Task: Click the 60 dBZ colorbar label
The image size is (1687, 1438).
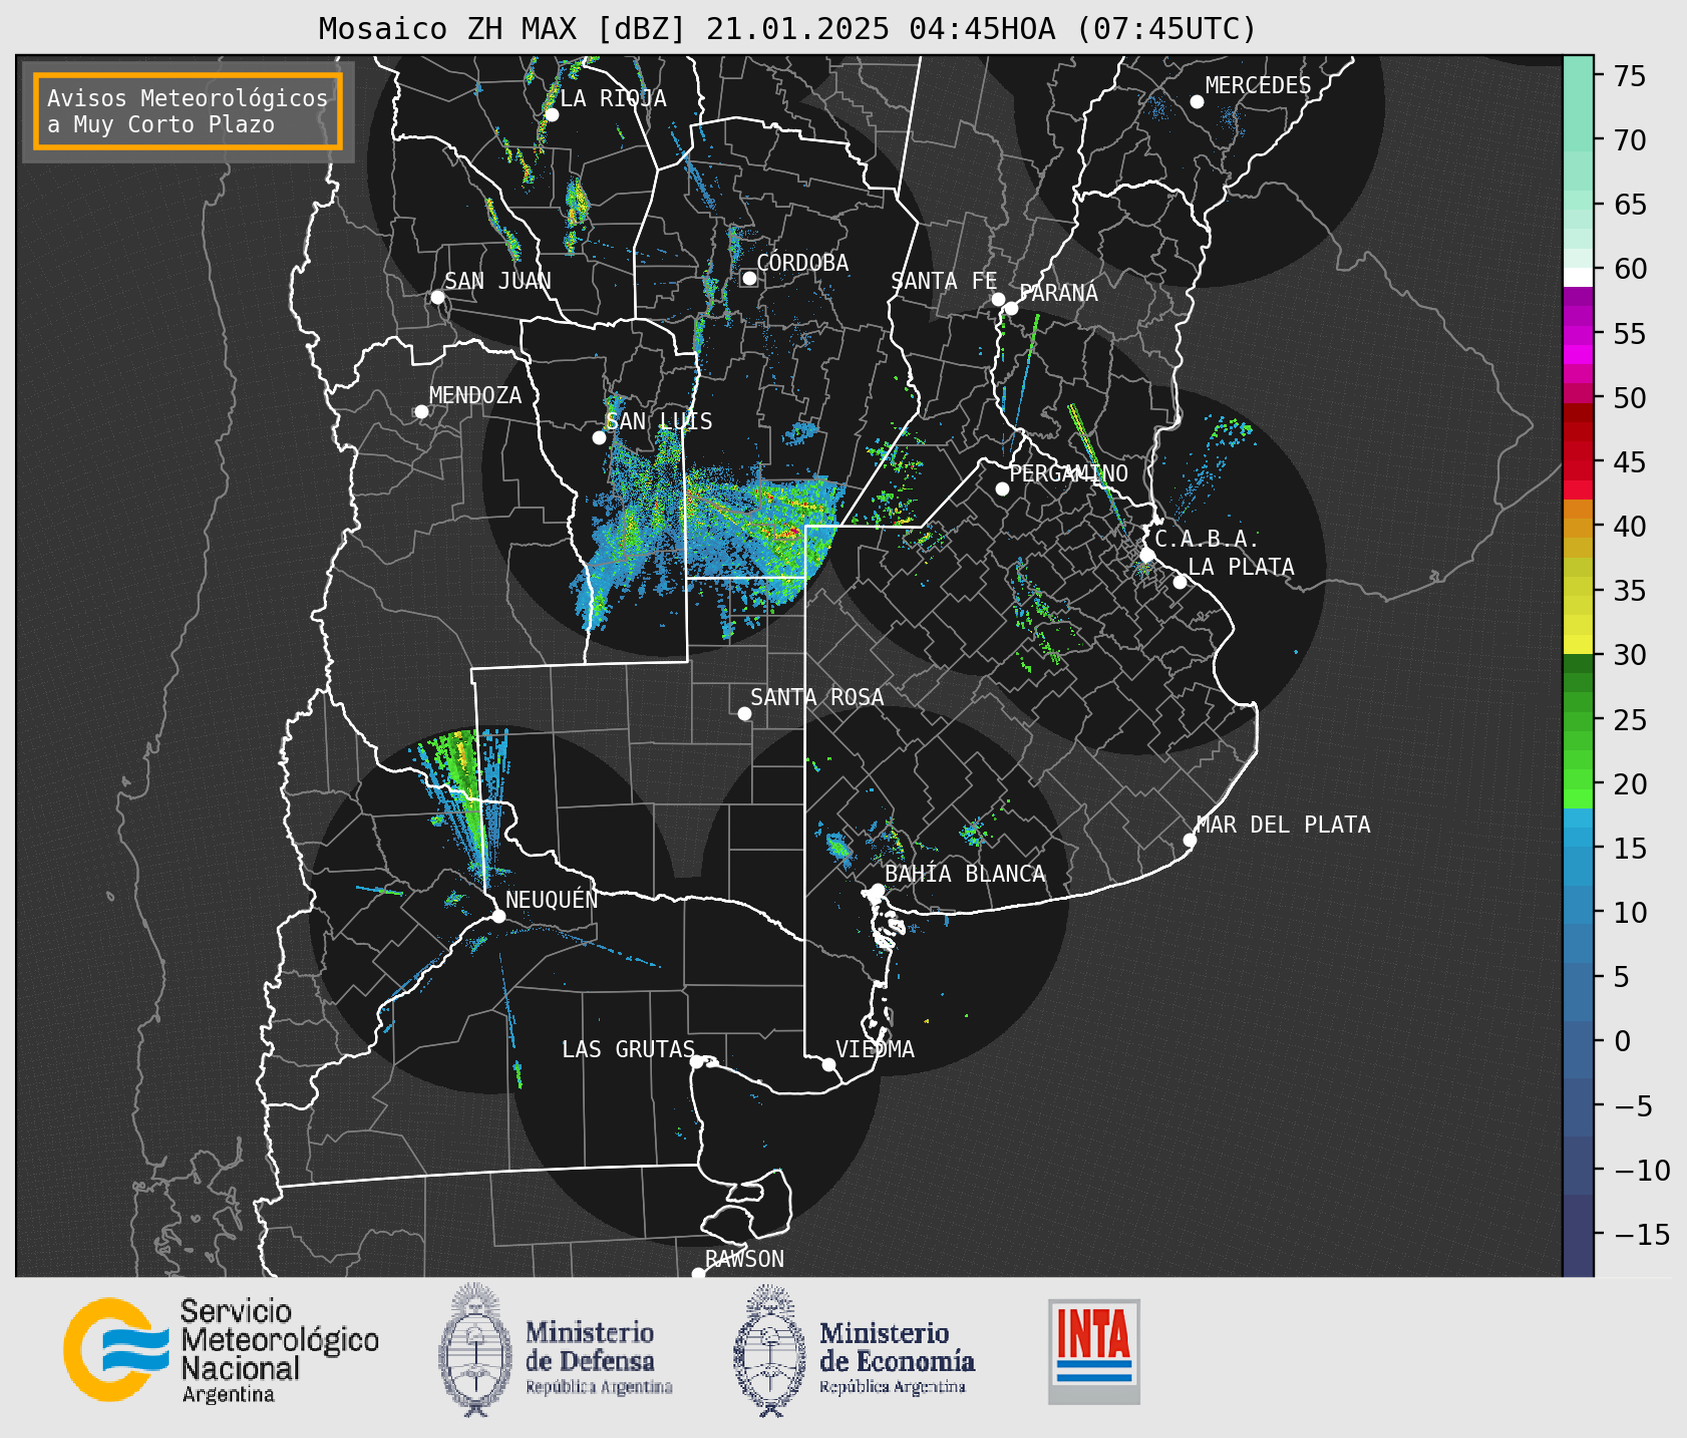Action: pos(1628,269)
